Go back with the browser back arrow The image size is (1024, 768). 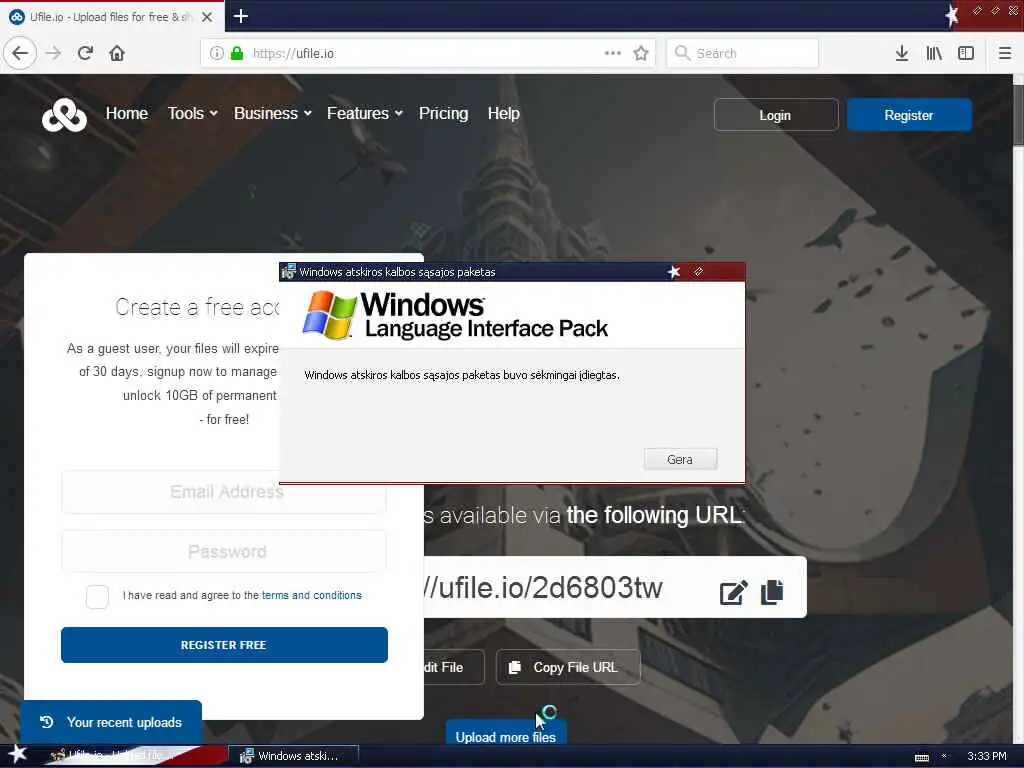20,53
